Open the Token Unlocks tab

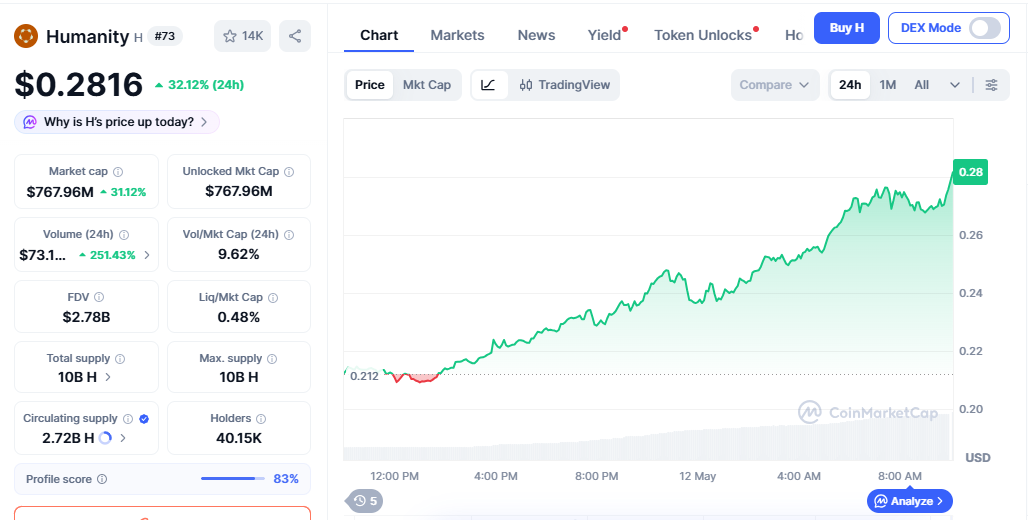point(703,35)
